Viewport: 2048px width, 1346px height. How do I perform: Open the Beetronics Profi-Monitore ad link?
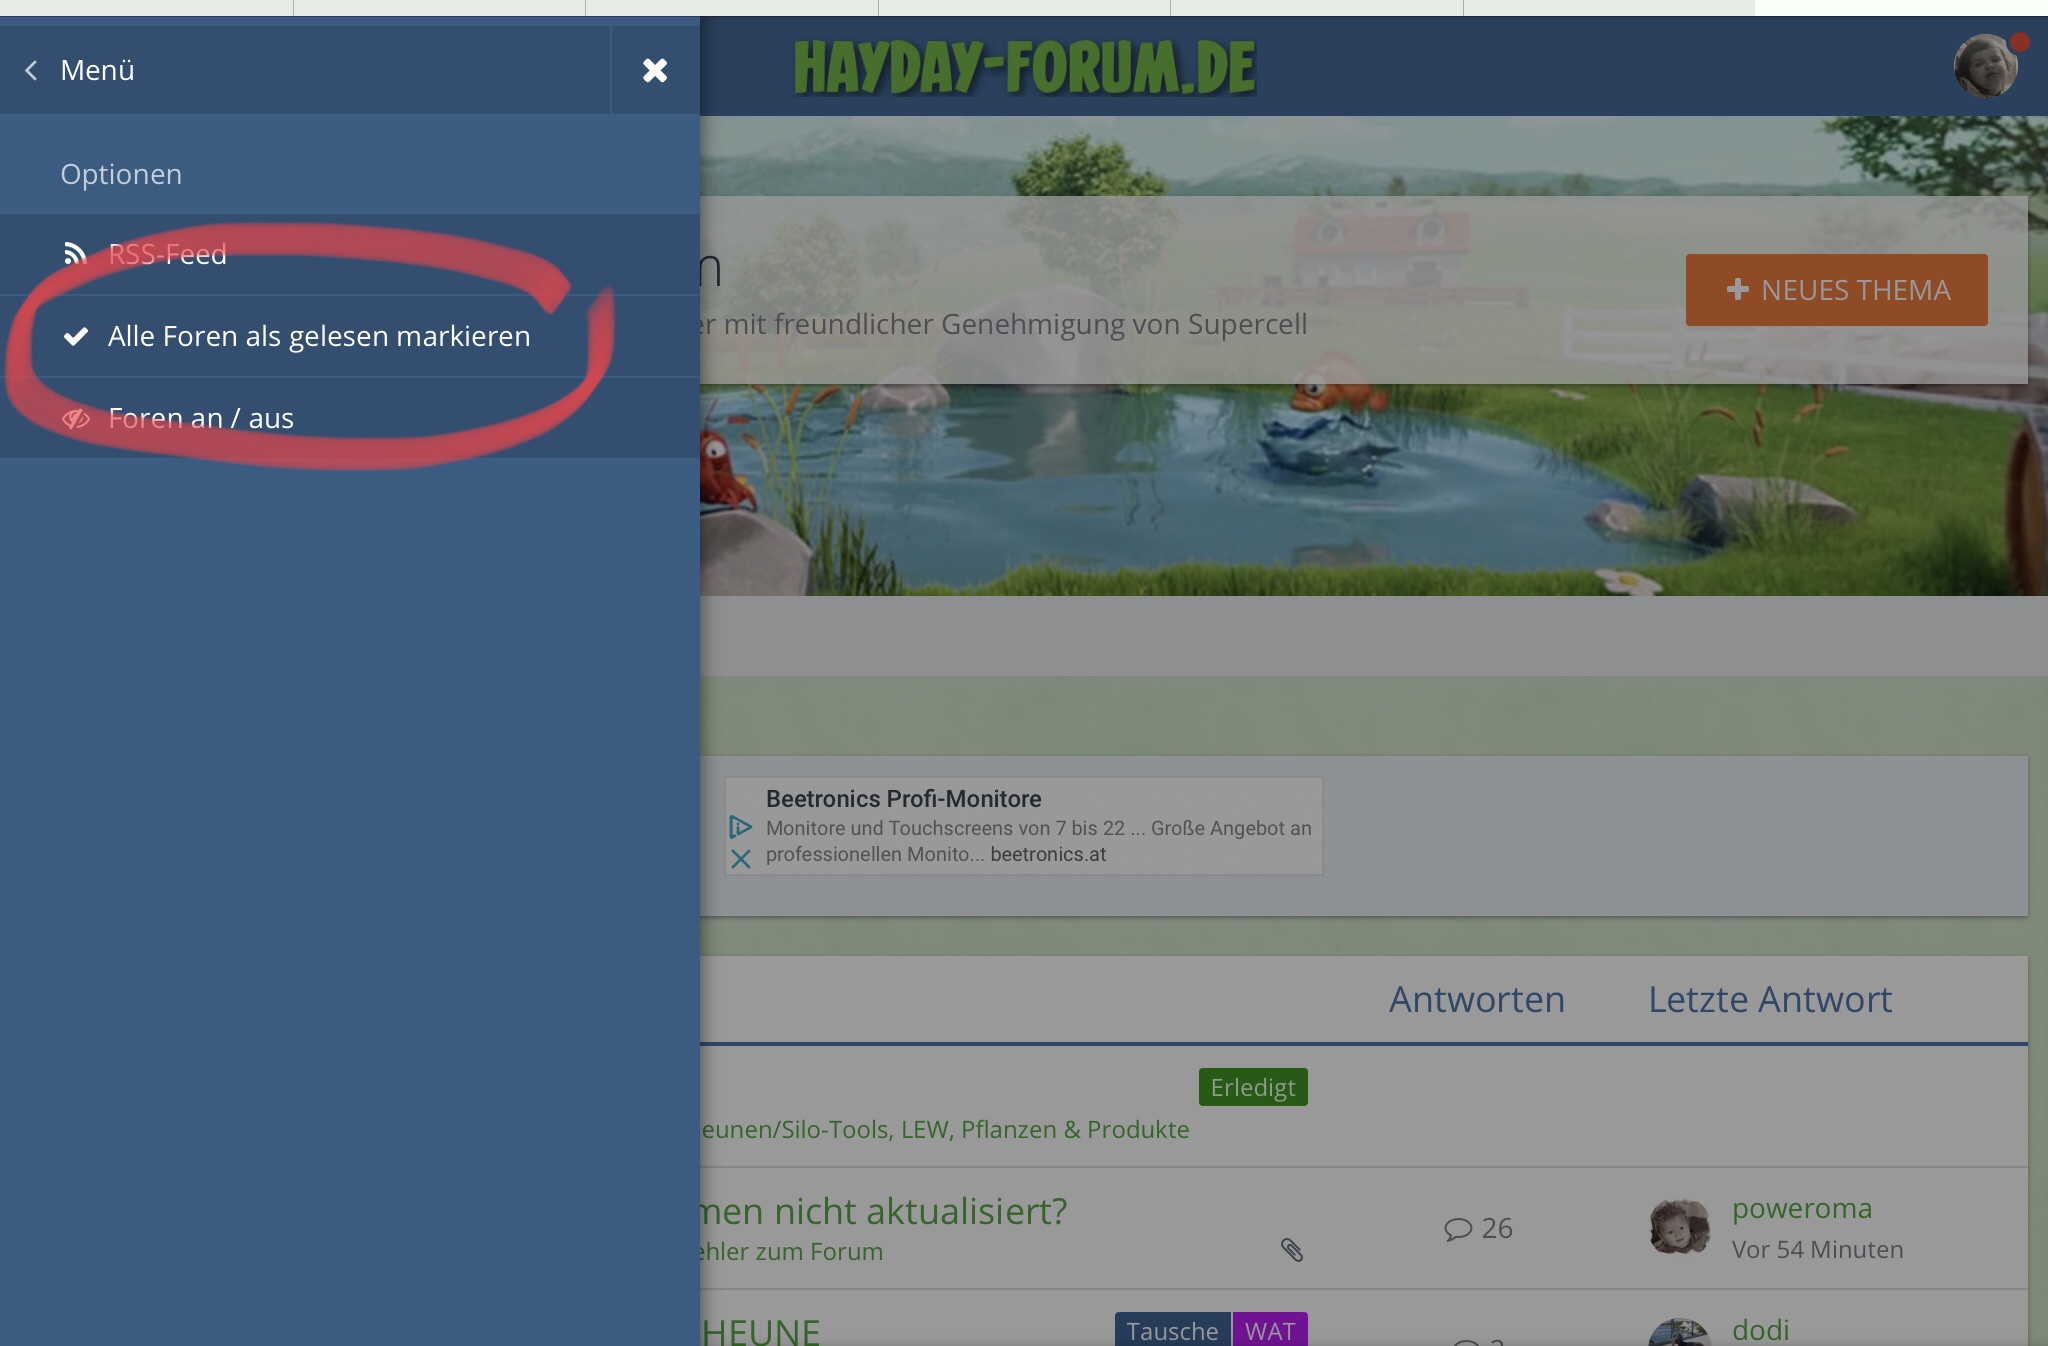pyautogui.click(x=903, y=799)
